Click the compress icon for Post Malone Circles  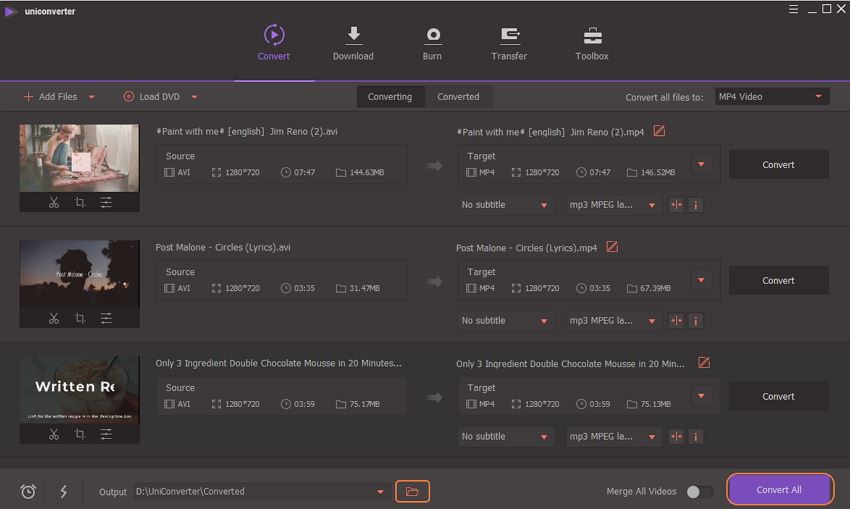[x=677, y=321]
